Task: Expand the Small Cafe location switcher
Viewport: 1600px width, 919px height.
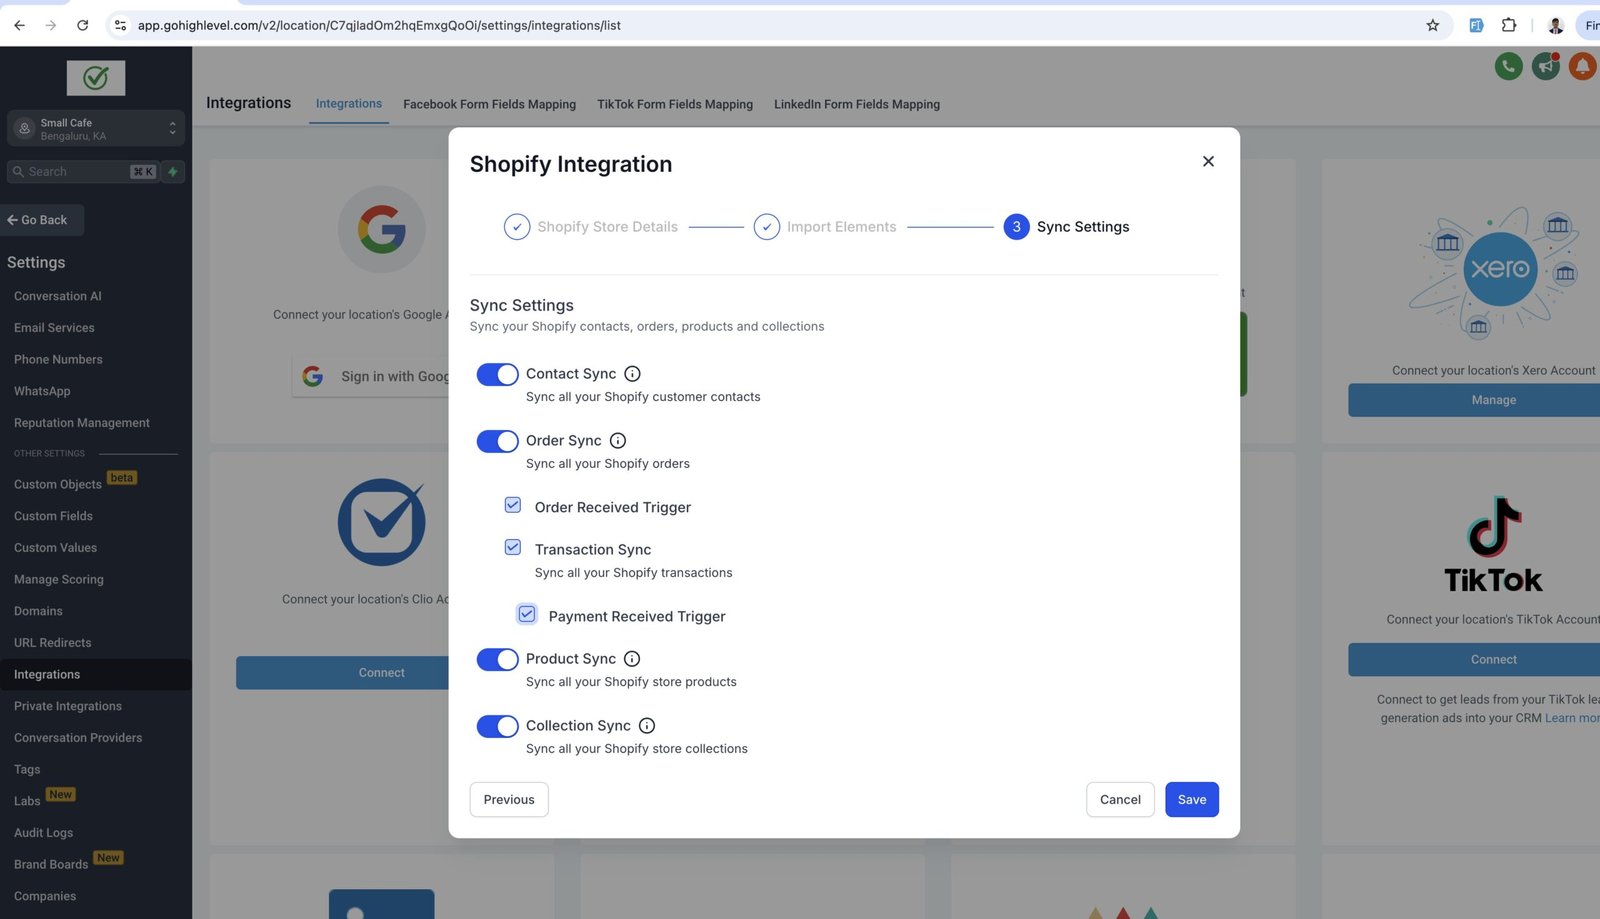Action: [96, 129]
